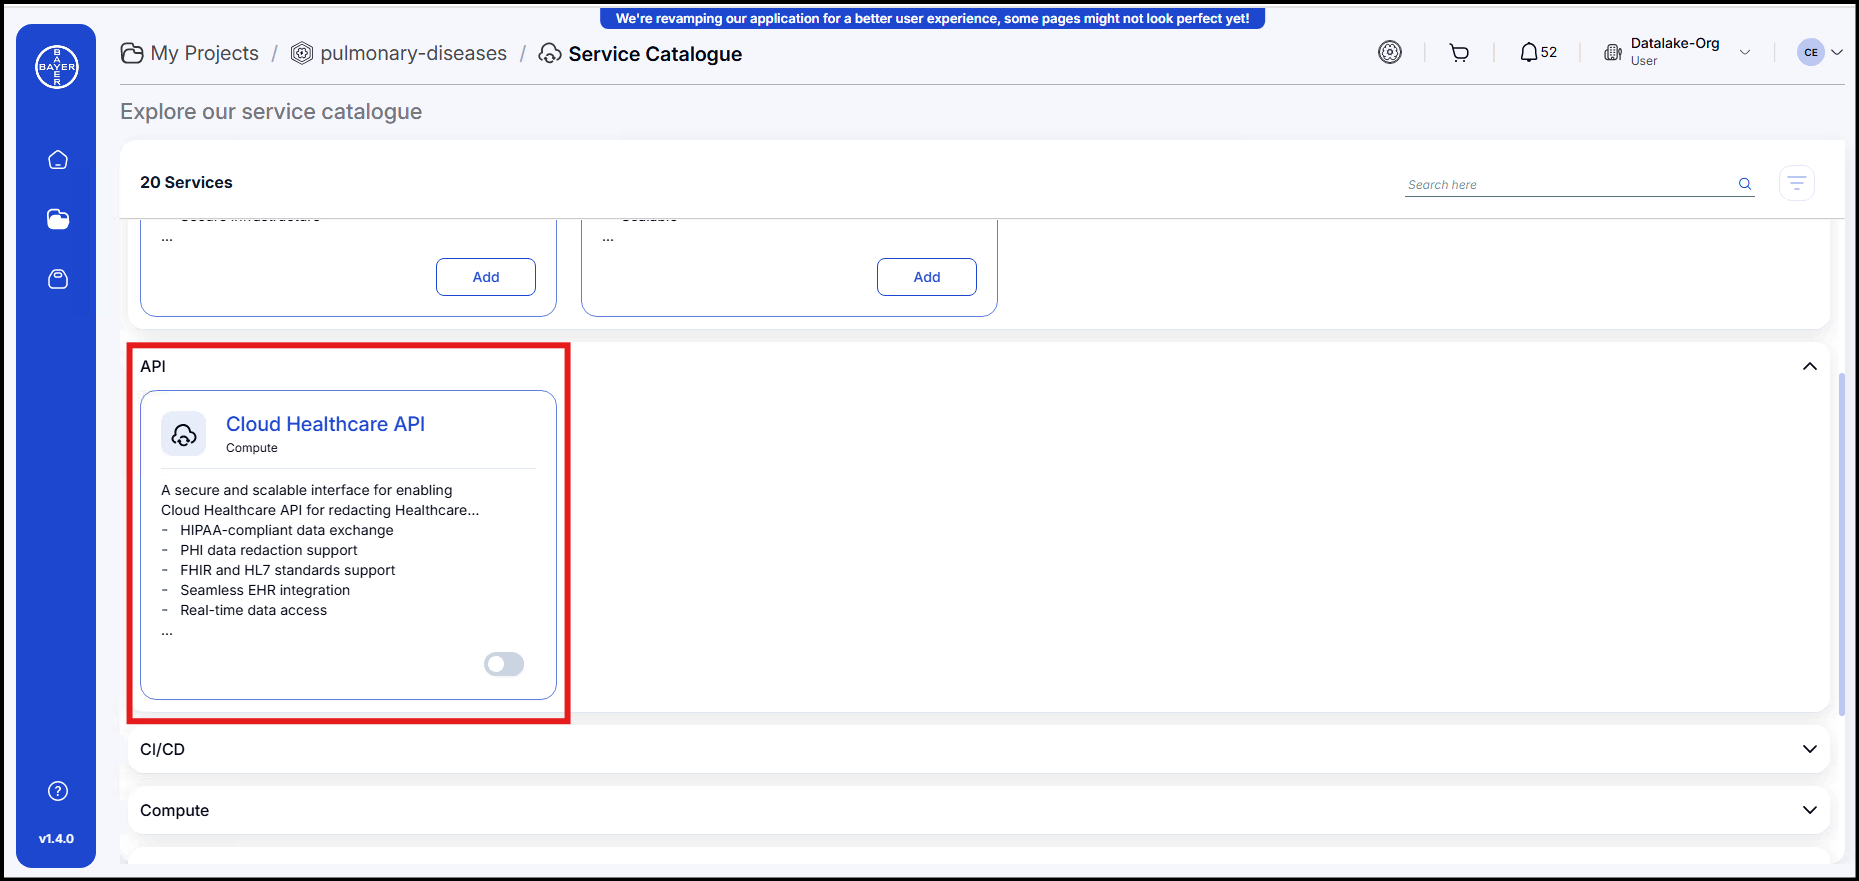Click the search magnifier icon
Screen dimensions: 1859x881
(x=1745, y=184)
